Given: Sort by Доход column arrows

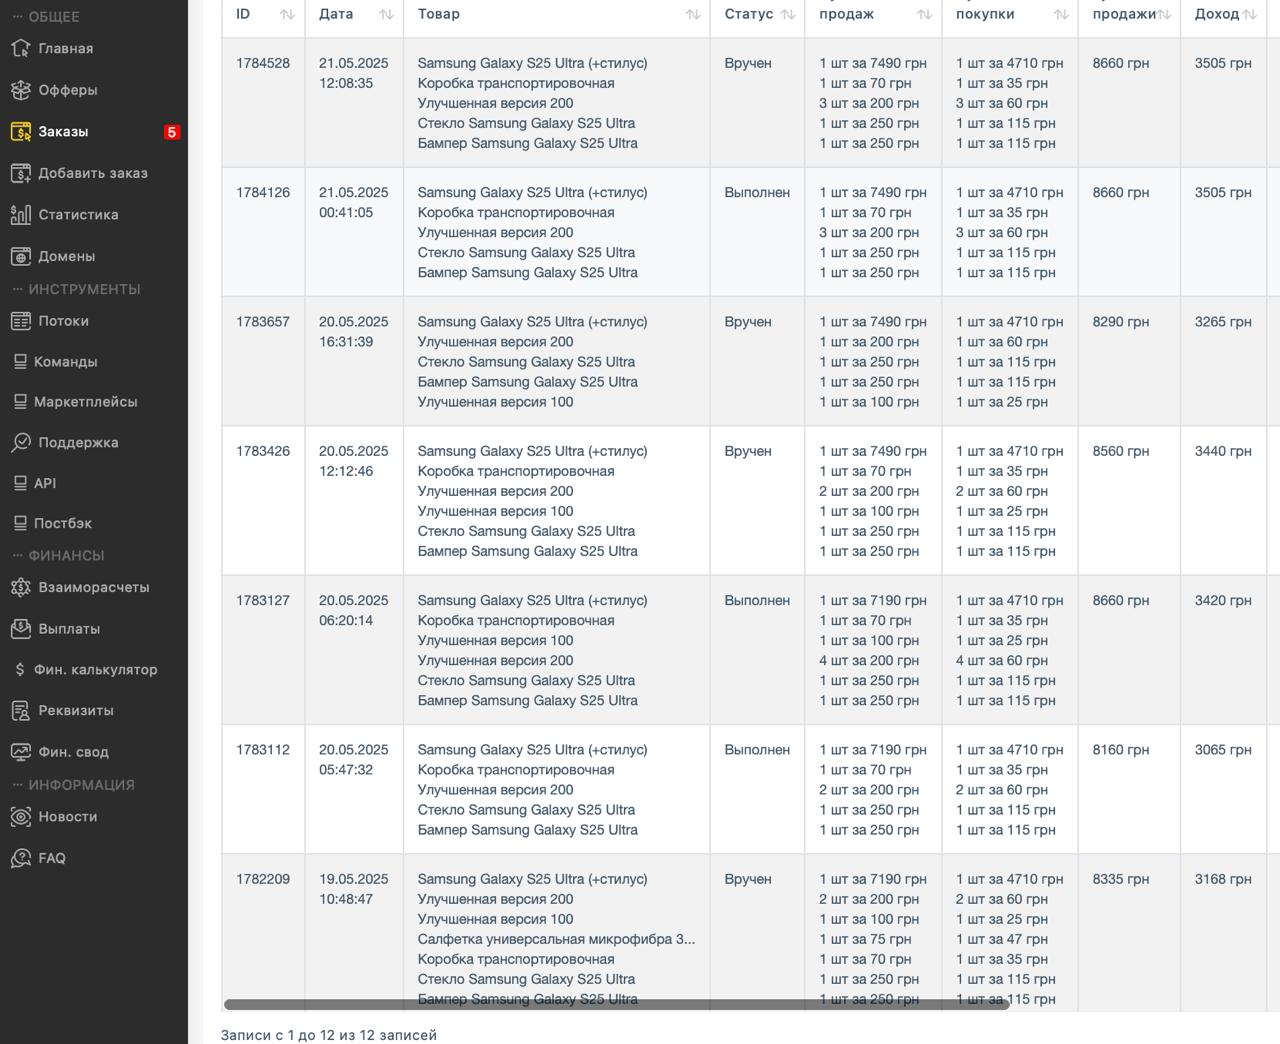Looking at the screenshot, I should coord(1249,14).
